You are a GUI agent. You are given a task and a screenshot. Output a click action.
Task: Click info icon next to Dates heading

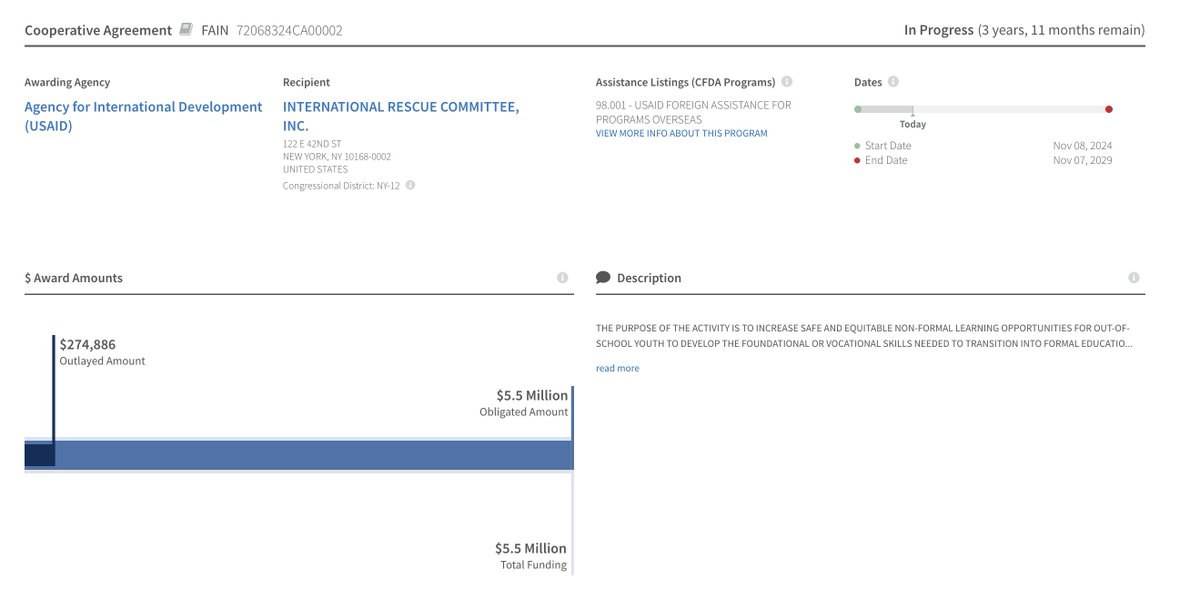click(893, 82)
